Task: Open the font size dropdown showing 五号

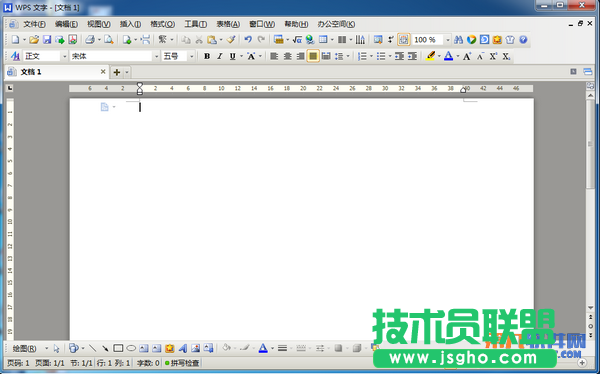Action: [191, 56]
